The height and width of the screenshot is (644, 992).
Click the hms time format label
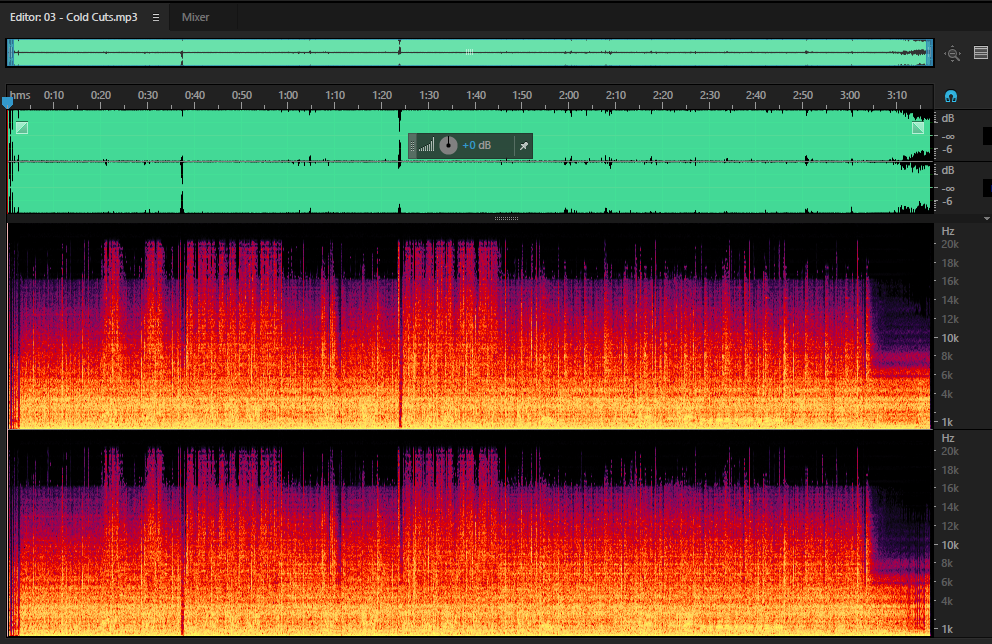20,95
